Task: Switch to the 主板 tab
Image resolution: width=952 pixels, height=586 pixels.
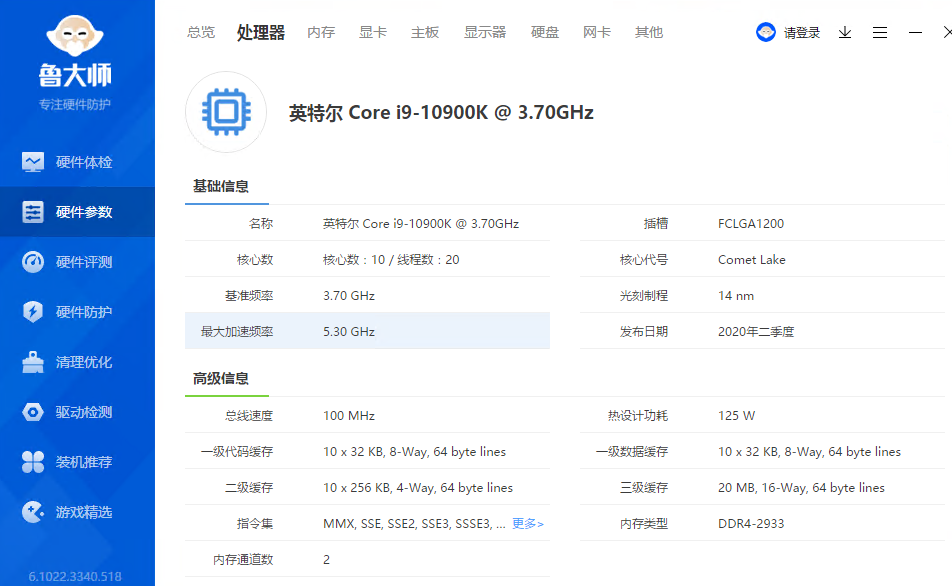Action: coord(425,32)
